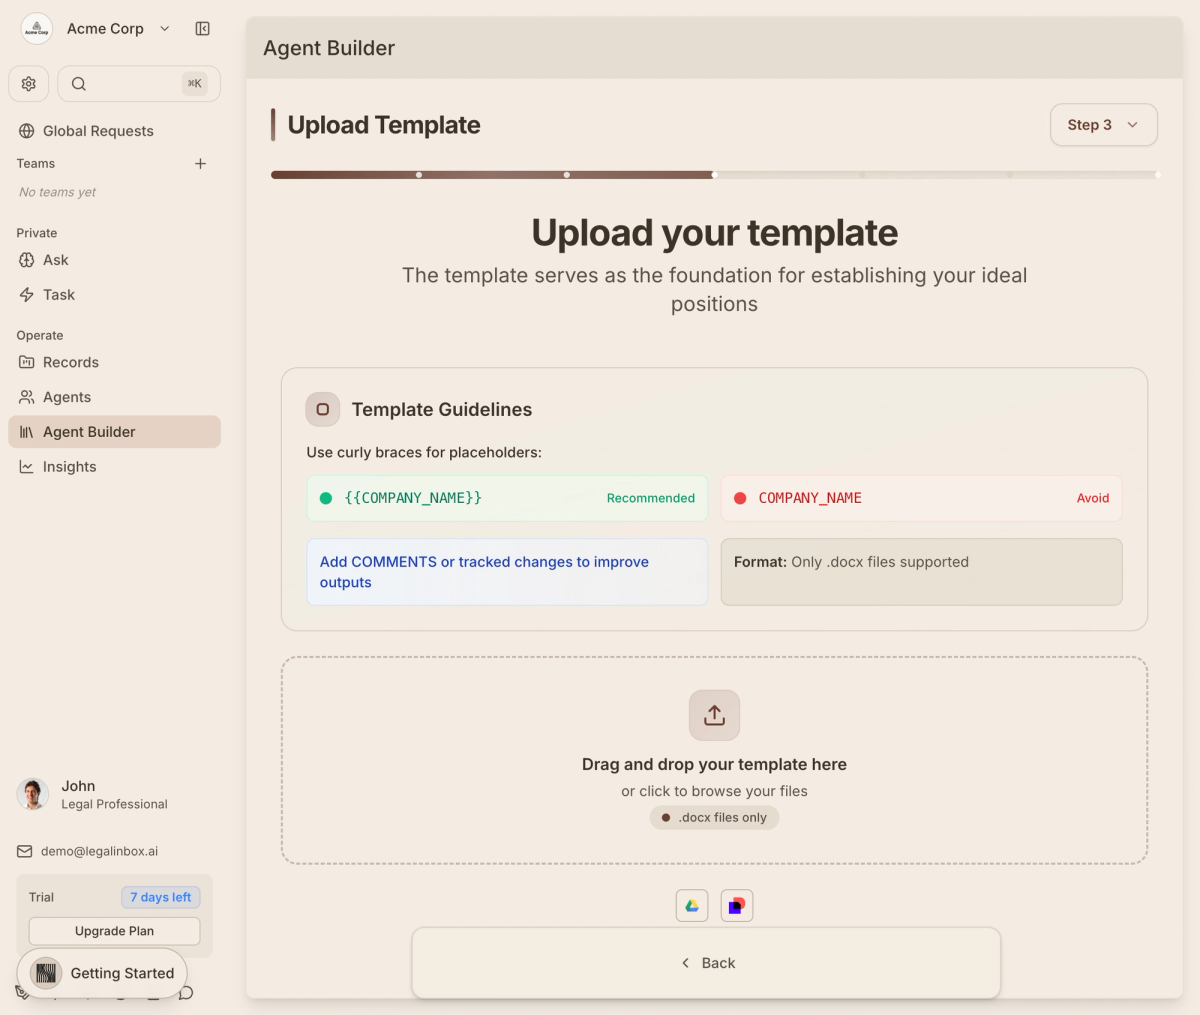This screenshot has width=1200, height=1015.
Task: Click the upload arrow icon in drop zone
Action: 714,715
